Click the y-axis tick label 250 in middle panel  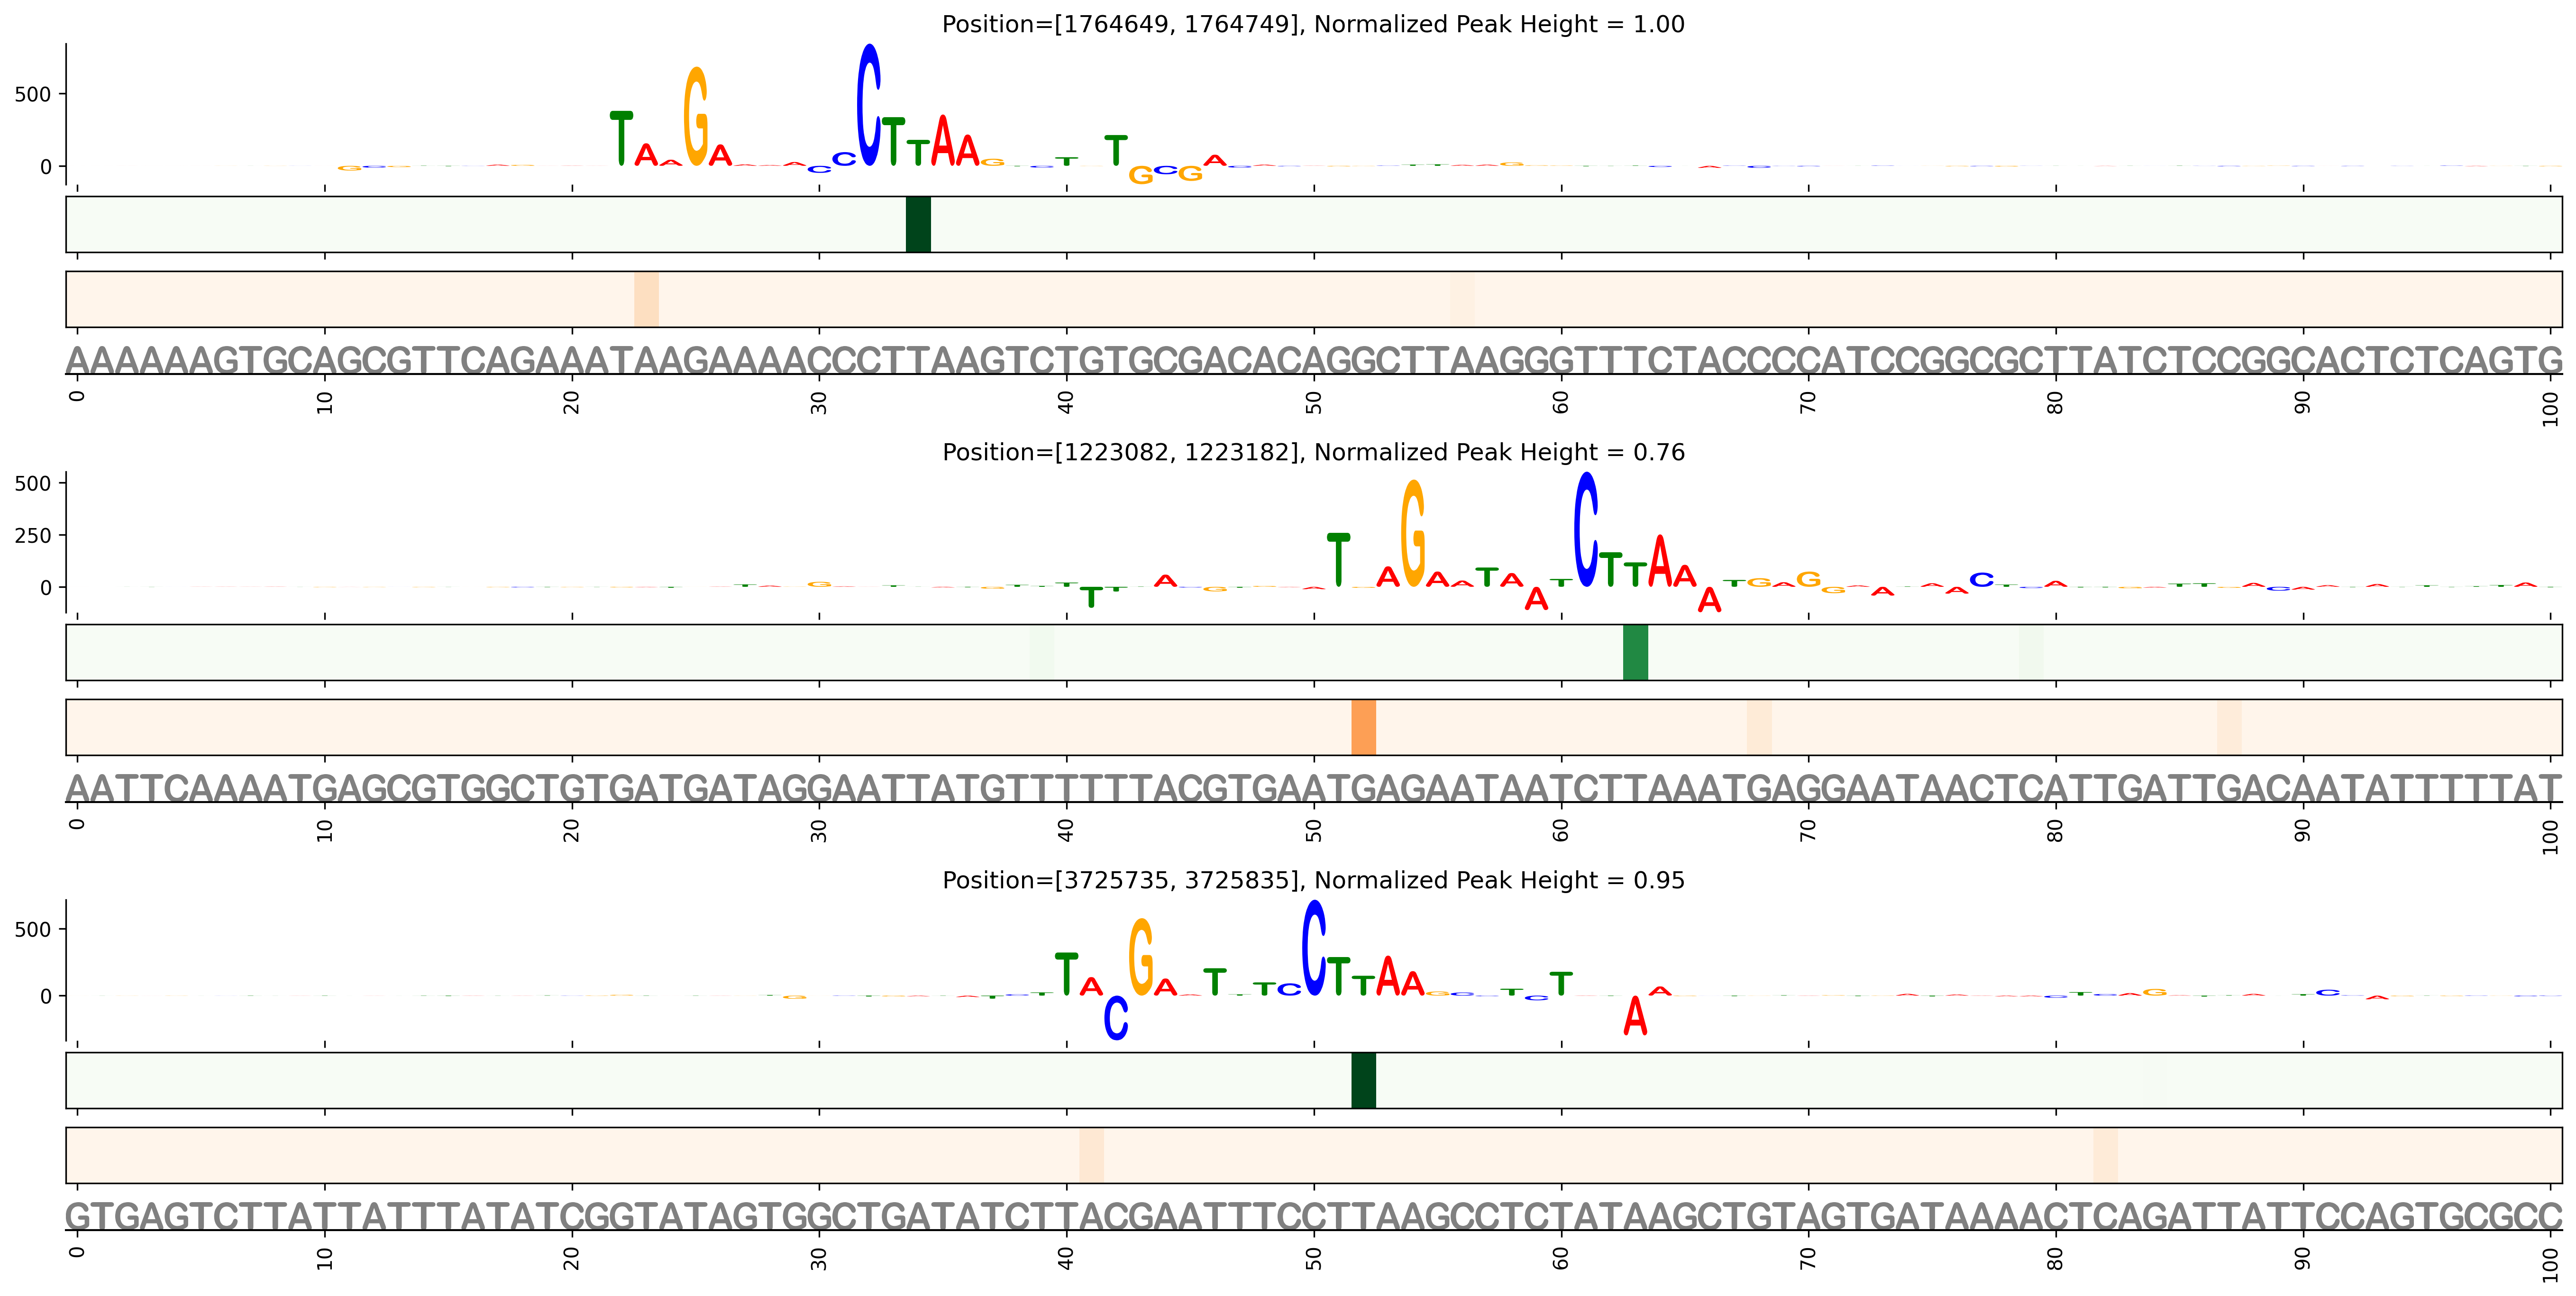tap(32, 535)
